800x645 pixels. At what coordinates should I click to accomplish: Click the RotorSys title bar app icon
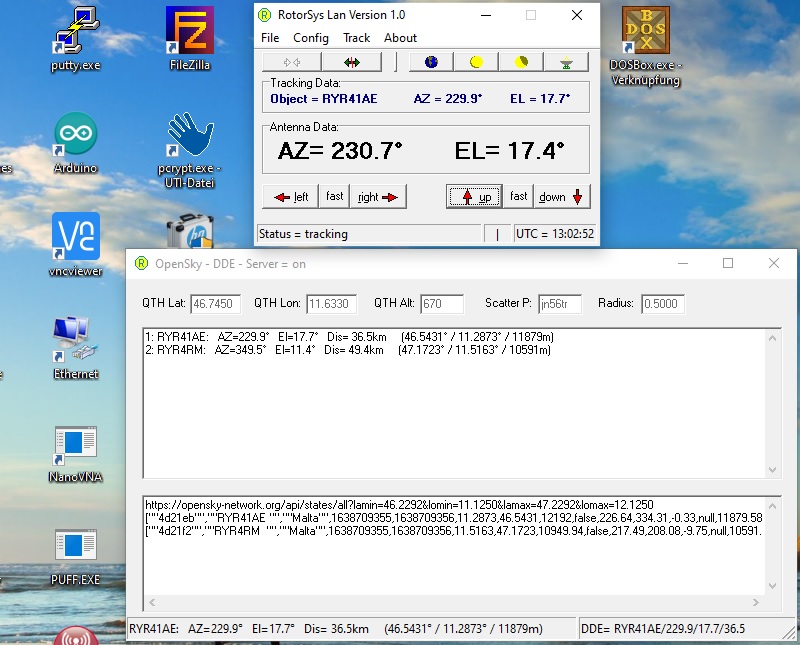click(x=264, y=15)
